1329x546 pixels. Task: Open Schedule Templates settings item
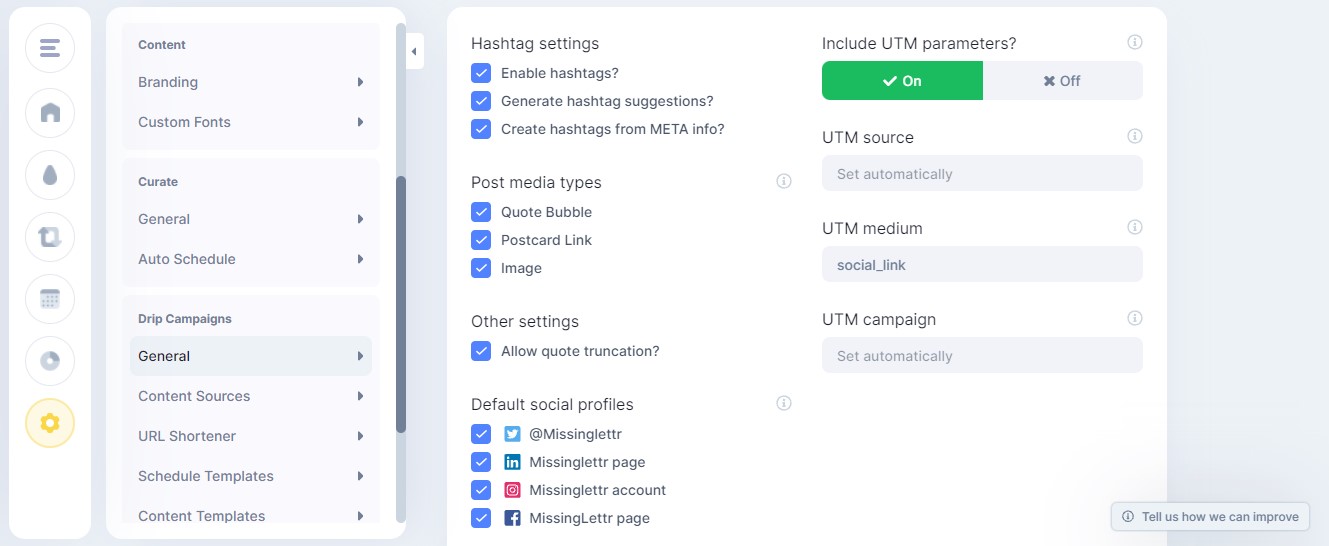coord(251,476)
